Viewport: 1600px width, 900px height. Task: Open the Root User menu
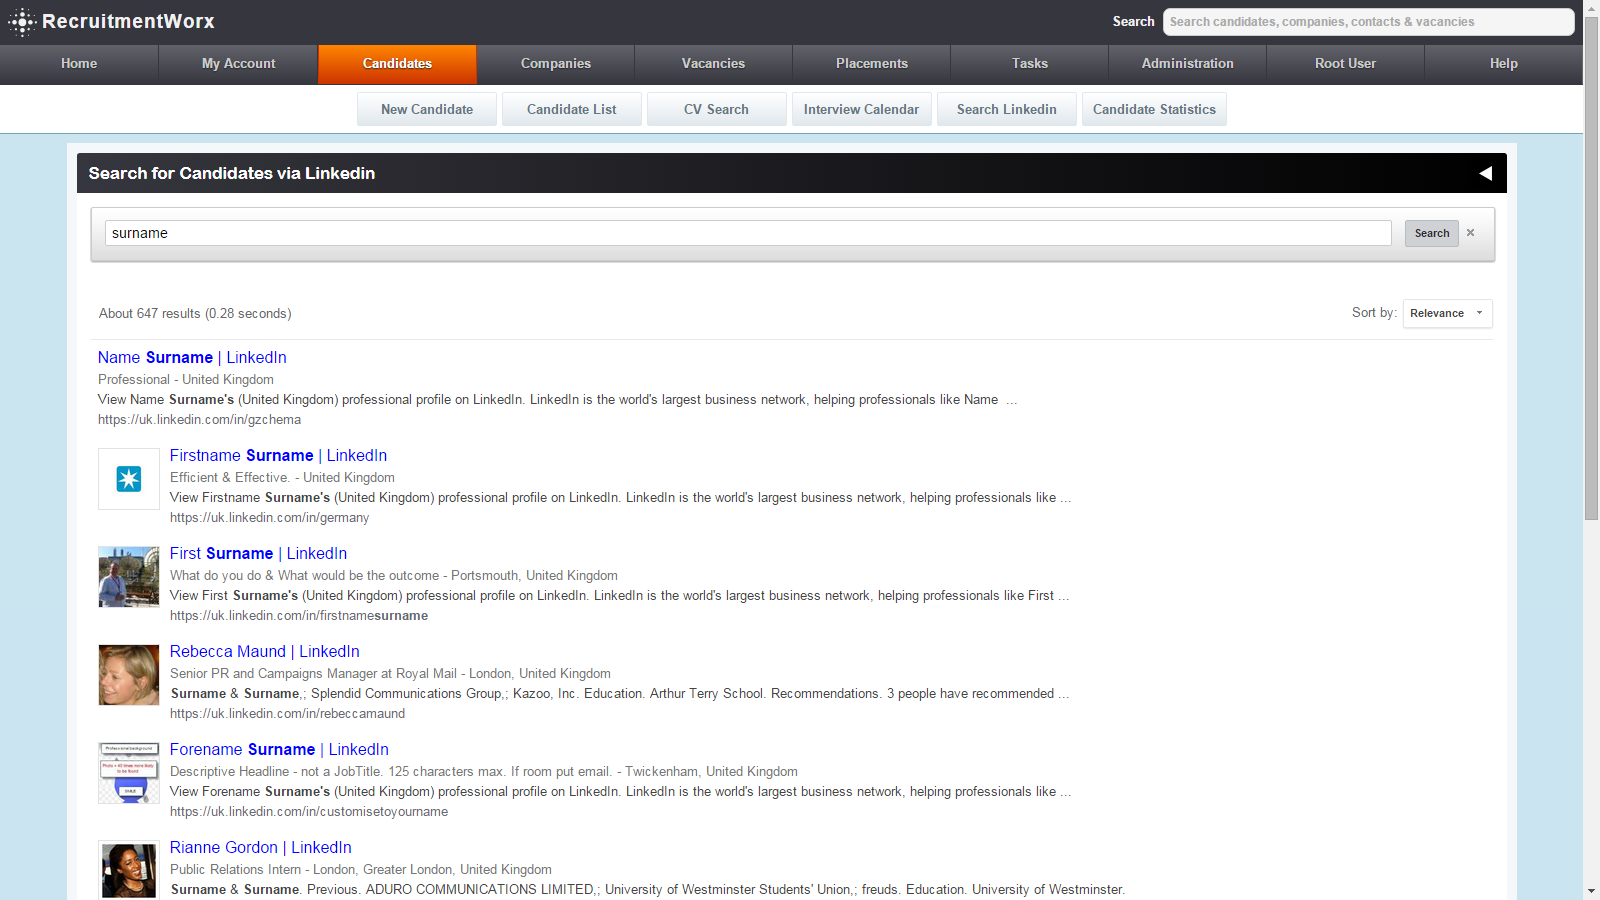pyautogui.click(x=1345, y=64)
